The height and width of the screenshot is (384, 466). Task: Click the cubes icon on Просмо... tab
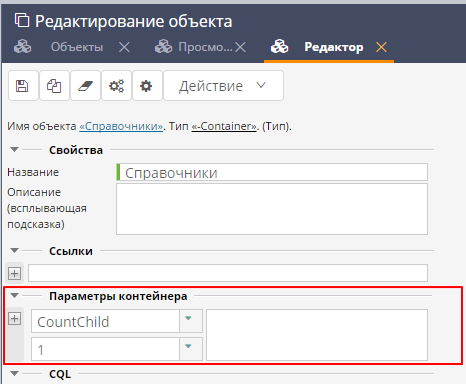click(x=164, y=46)
